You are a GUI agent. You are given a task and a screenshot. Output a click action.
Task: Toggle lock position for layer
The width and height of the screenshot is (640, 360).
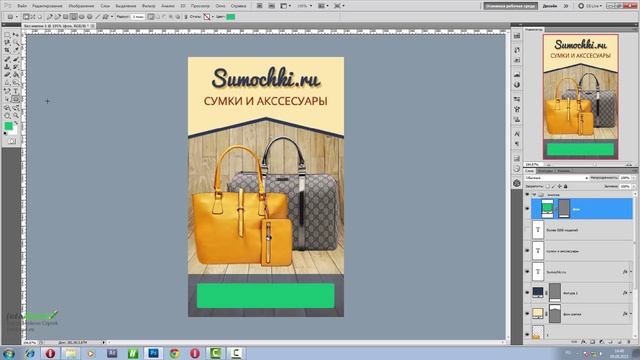click(560, 186)
